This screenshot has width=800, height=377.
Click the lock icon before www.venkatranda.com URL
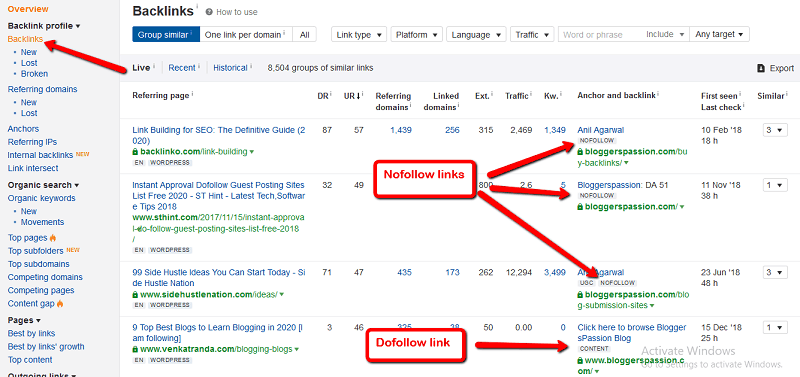click(135, 349)
